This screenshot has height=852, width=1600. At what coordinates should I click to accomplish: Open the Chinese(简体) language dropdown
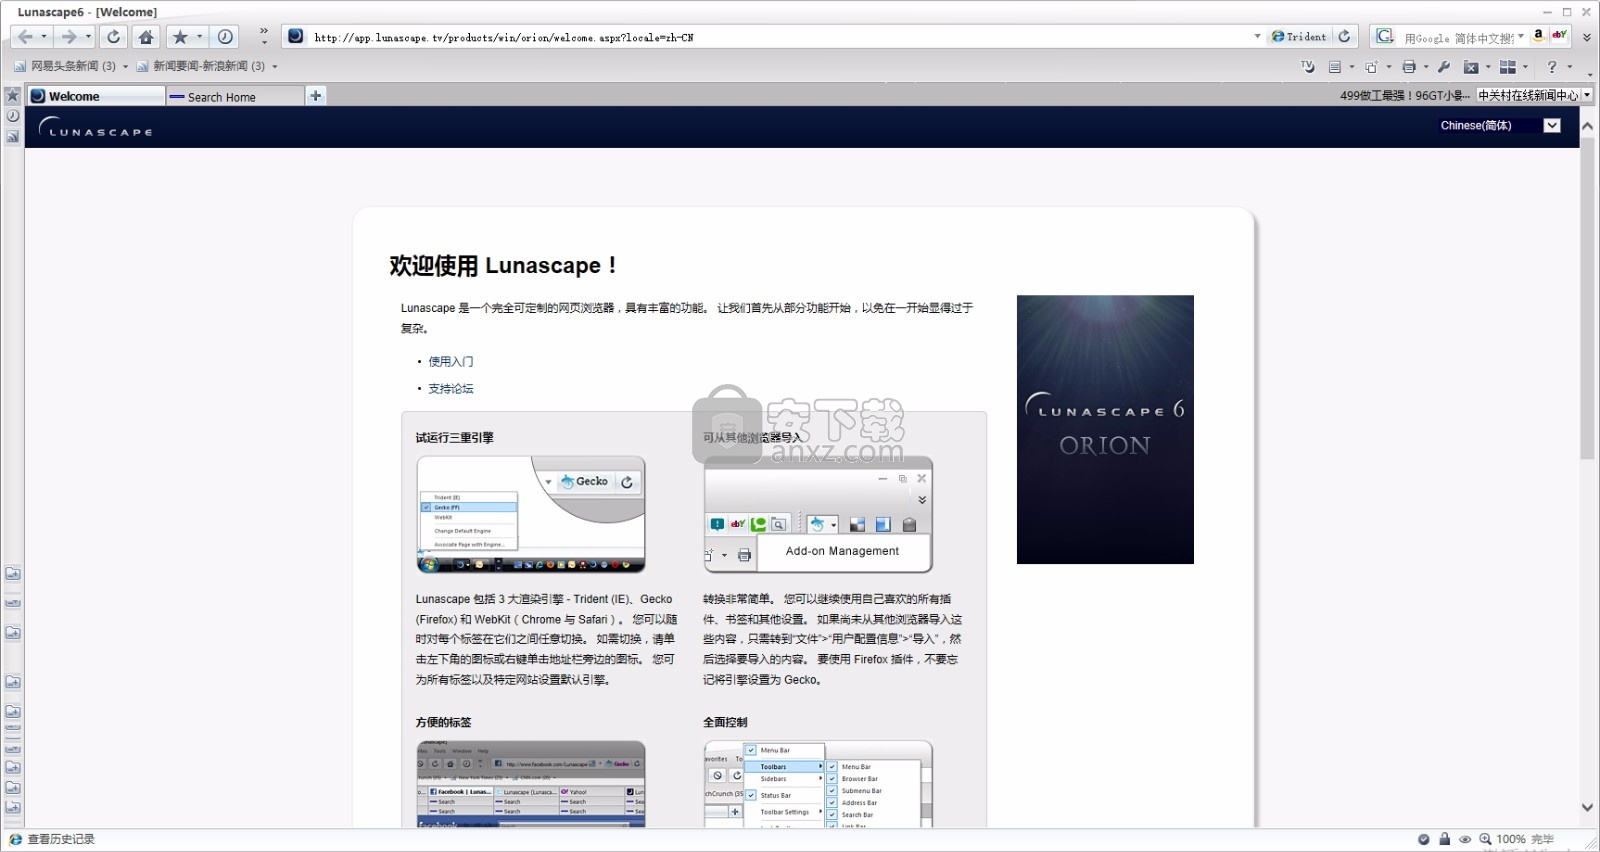(x=1551, y=125)
